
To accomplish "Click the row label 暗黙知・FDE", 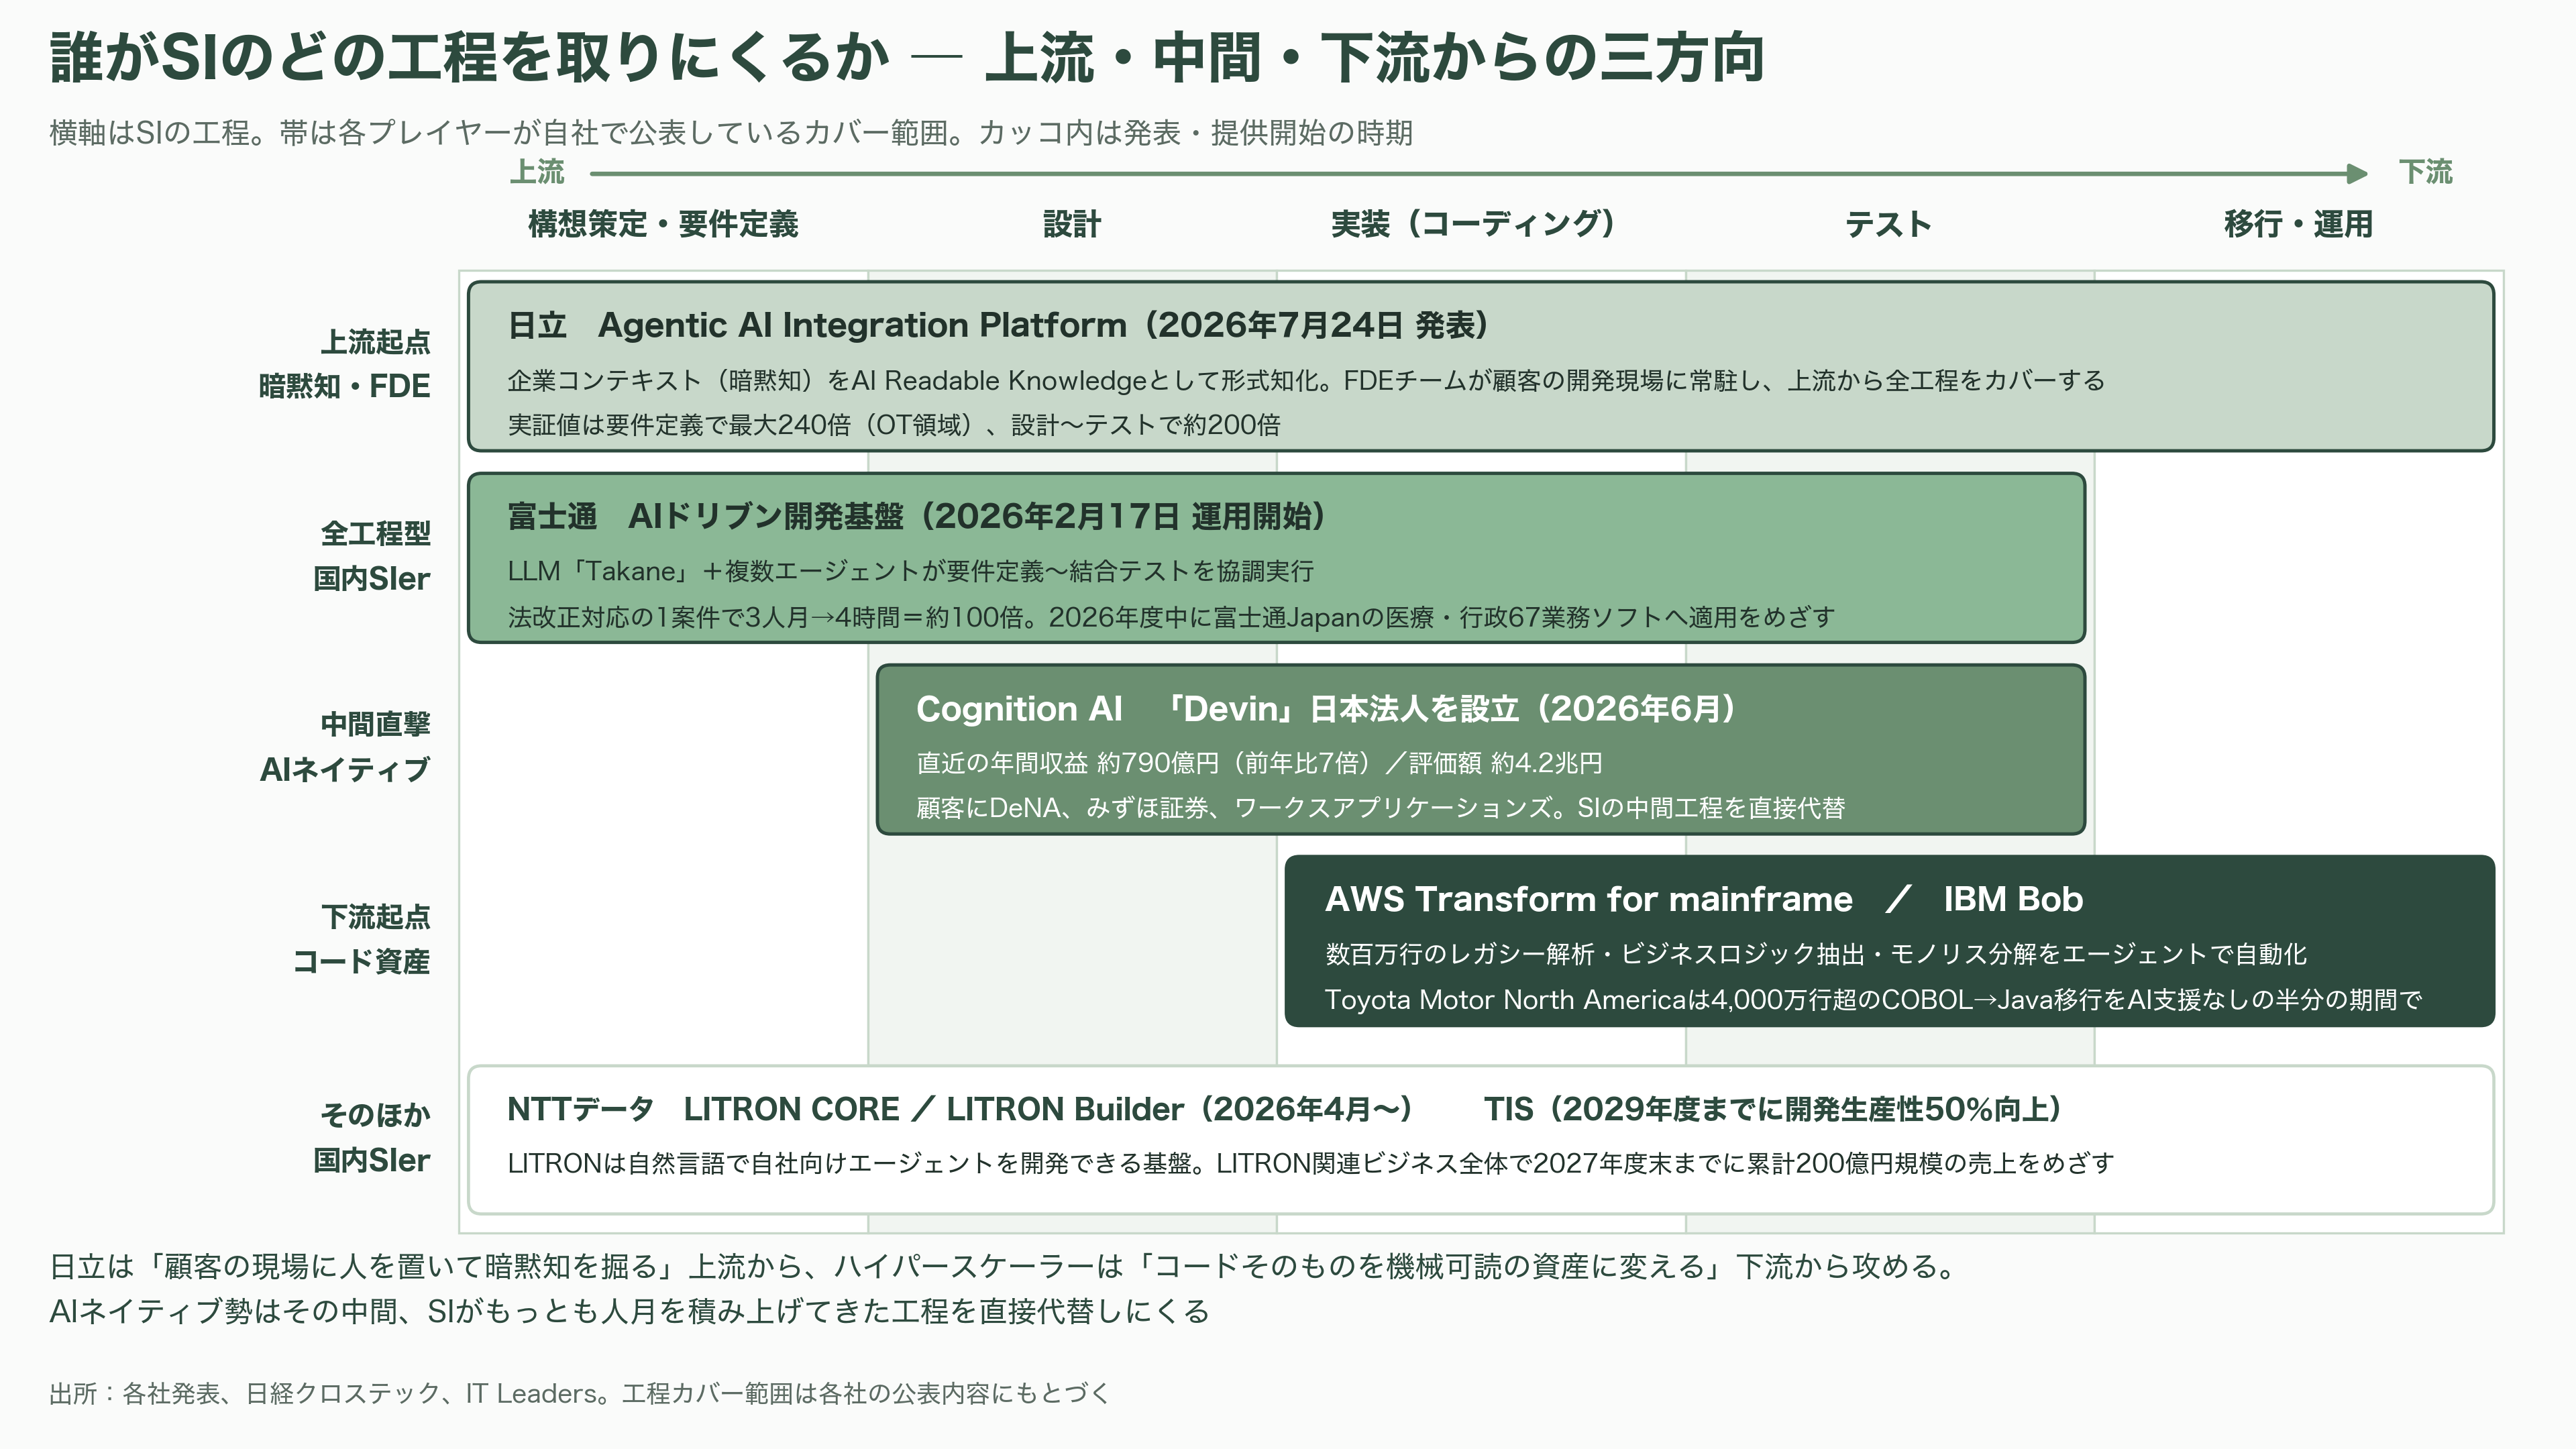I will point(344,386).
